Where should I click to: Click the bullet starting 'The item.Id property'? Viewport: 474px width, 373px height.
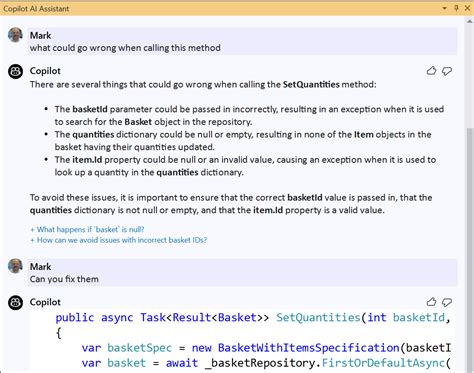coord(245,166)
